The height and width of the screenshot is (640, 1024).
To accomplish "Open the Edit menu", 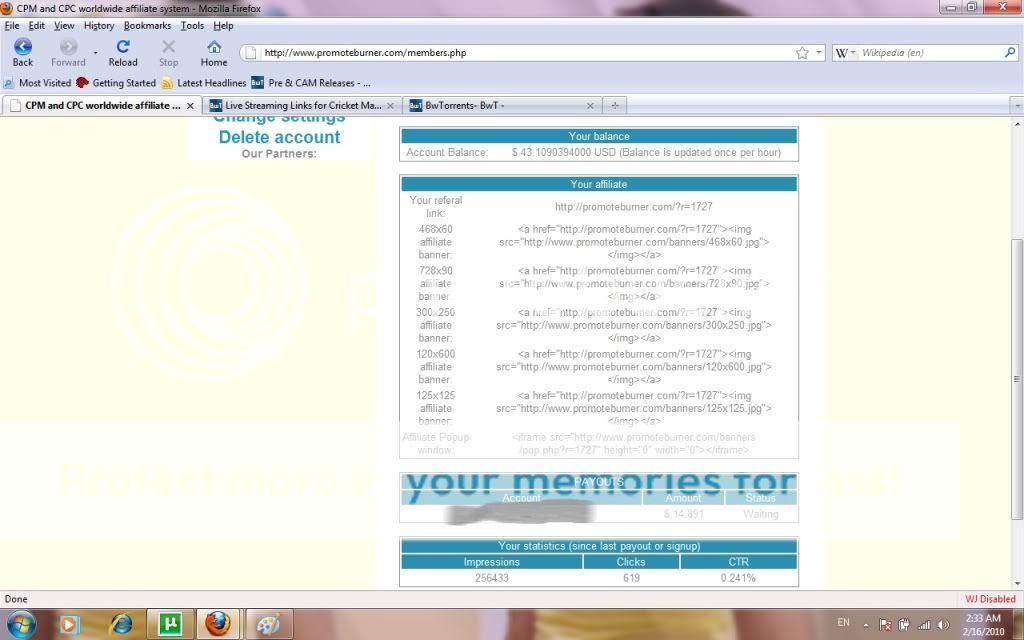I will tap(37, 25).
